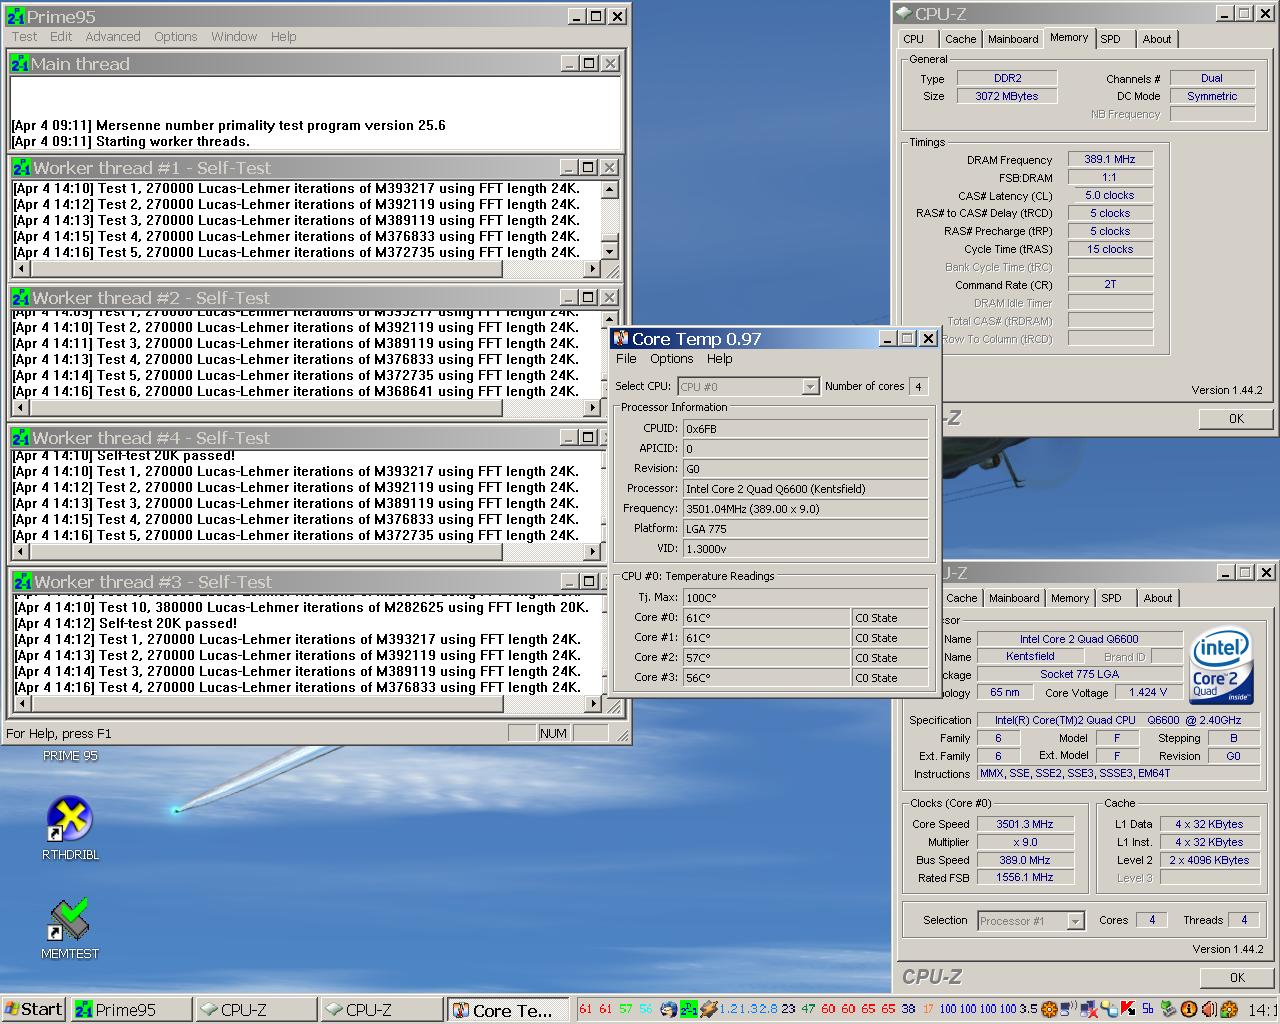Click NUM indicator in Prime95 status bar
Screen dimensions: 1280x1024
tap(553, 733)
